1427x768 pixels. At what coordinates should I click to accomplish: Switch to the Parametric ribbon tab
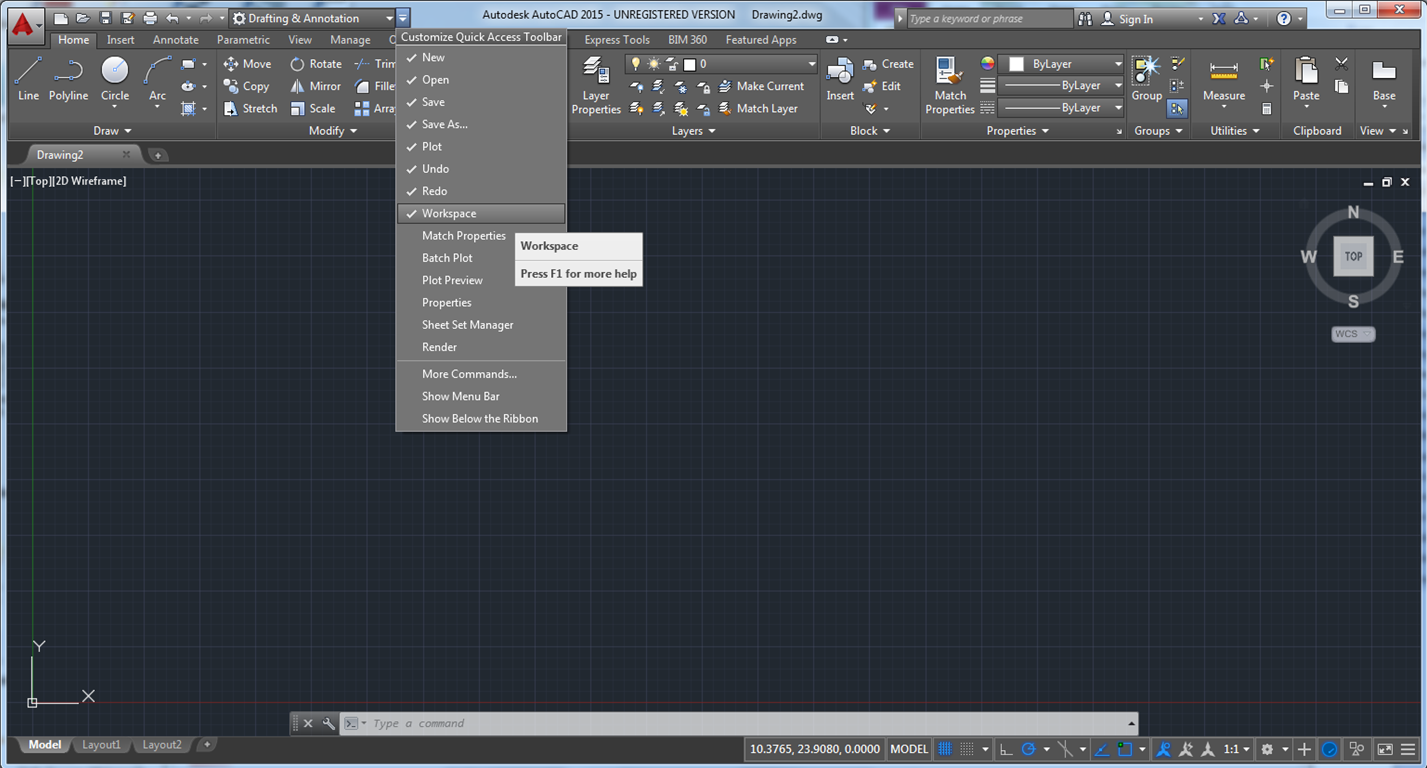[243, 40]
